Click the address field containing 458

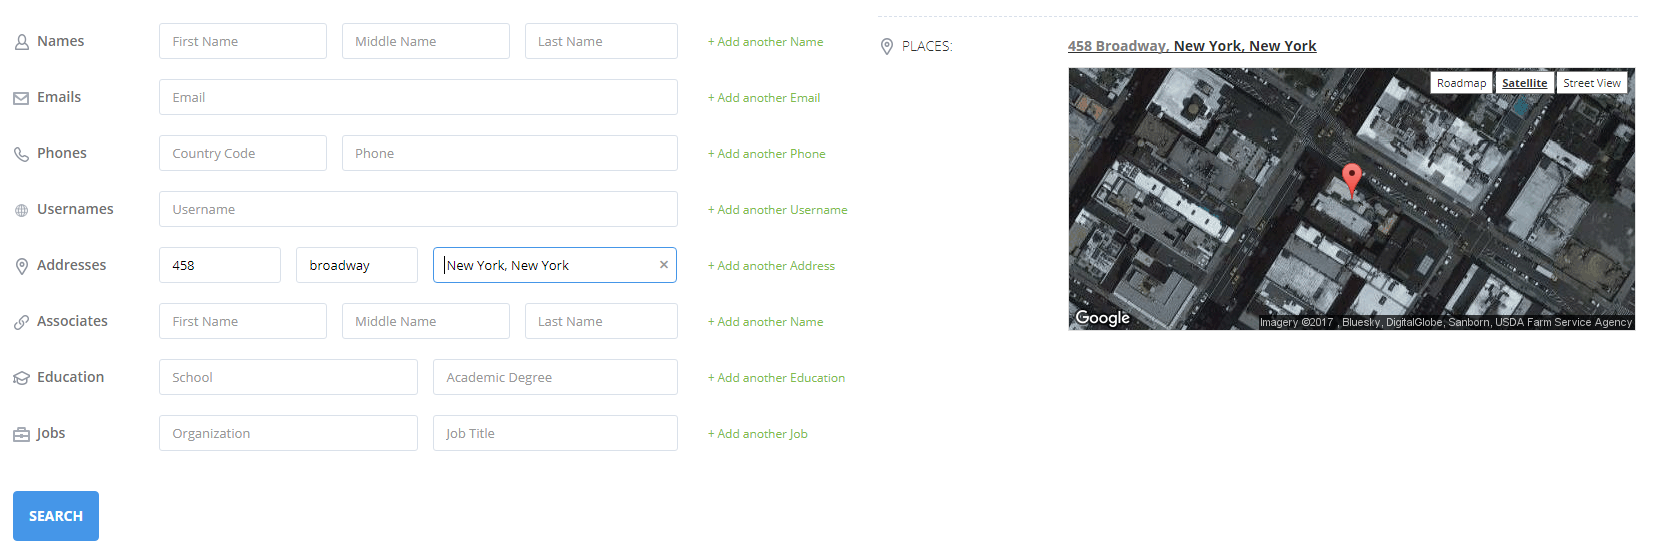click(x=220, y=265)
